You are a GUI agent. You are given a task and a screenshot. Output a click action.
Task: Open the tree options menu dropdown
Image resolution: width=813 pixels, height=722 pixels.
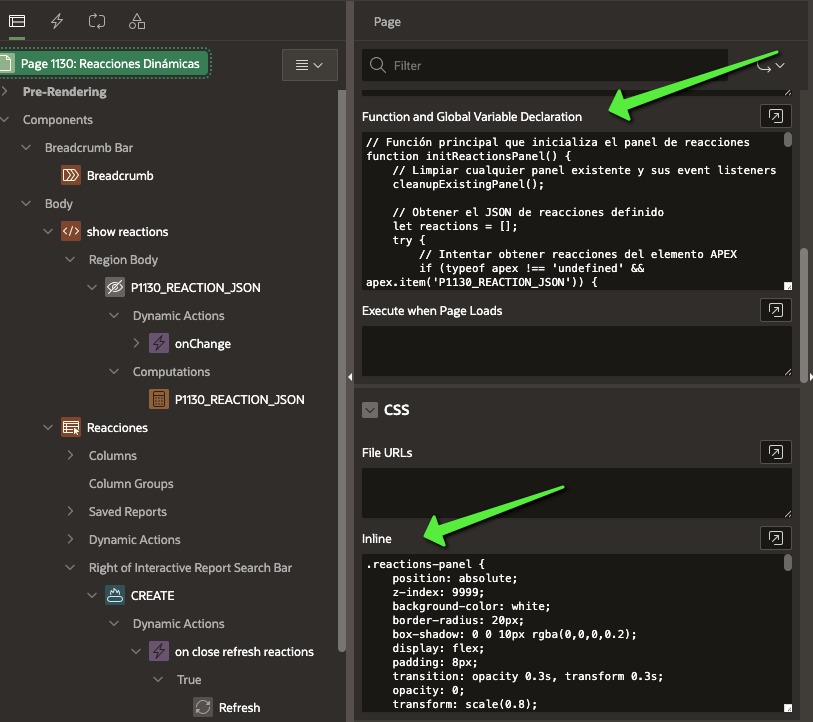309,65
